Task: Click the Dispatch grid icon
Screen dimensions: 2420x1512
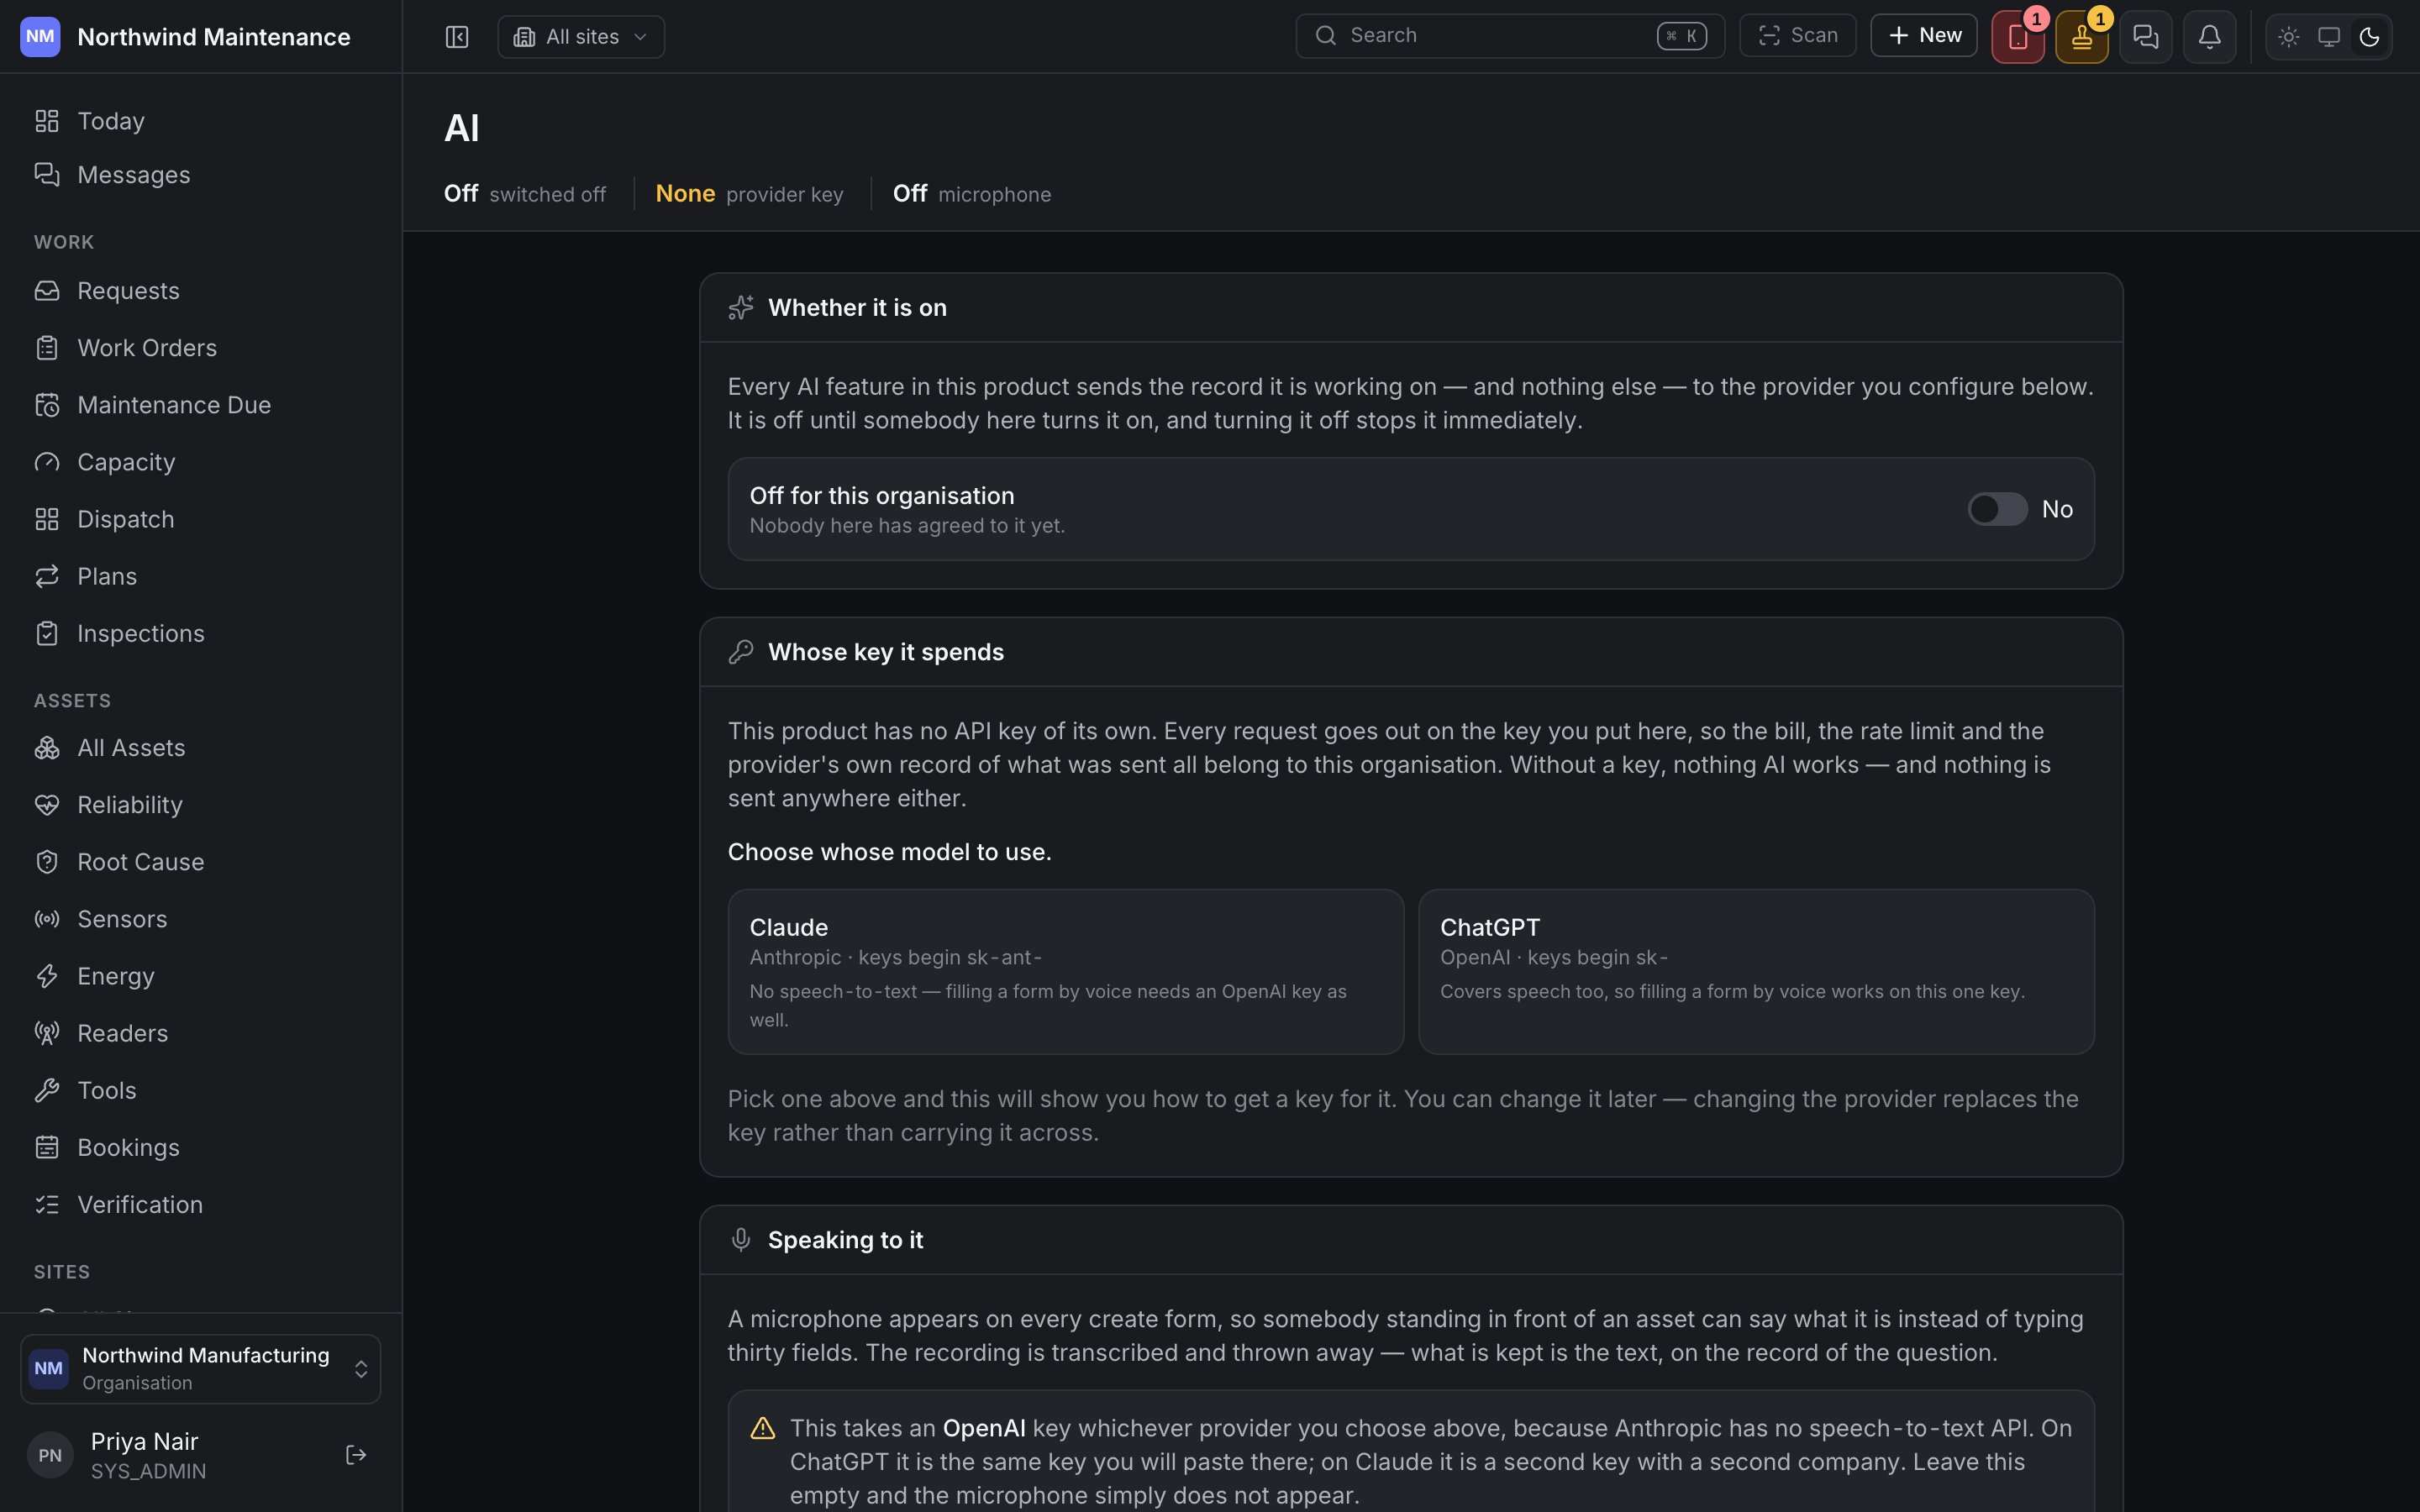Action: pyautogui.click(x=47, y=519)
